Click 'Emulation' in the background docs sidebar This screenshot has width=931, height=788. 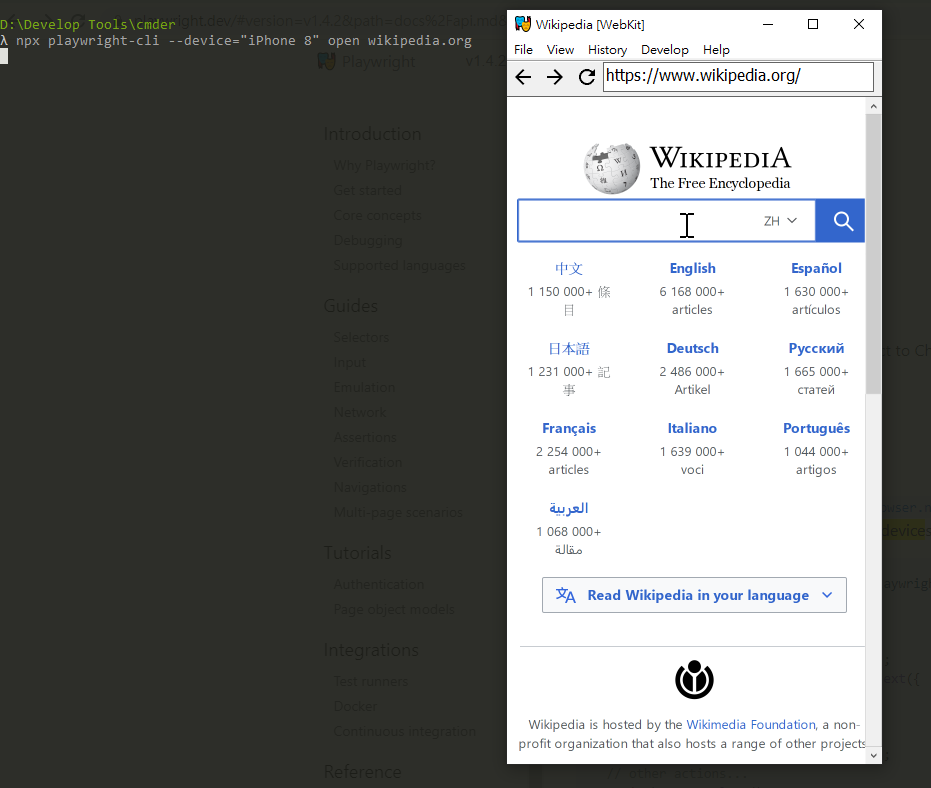point(364,387)
